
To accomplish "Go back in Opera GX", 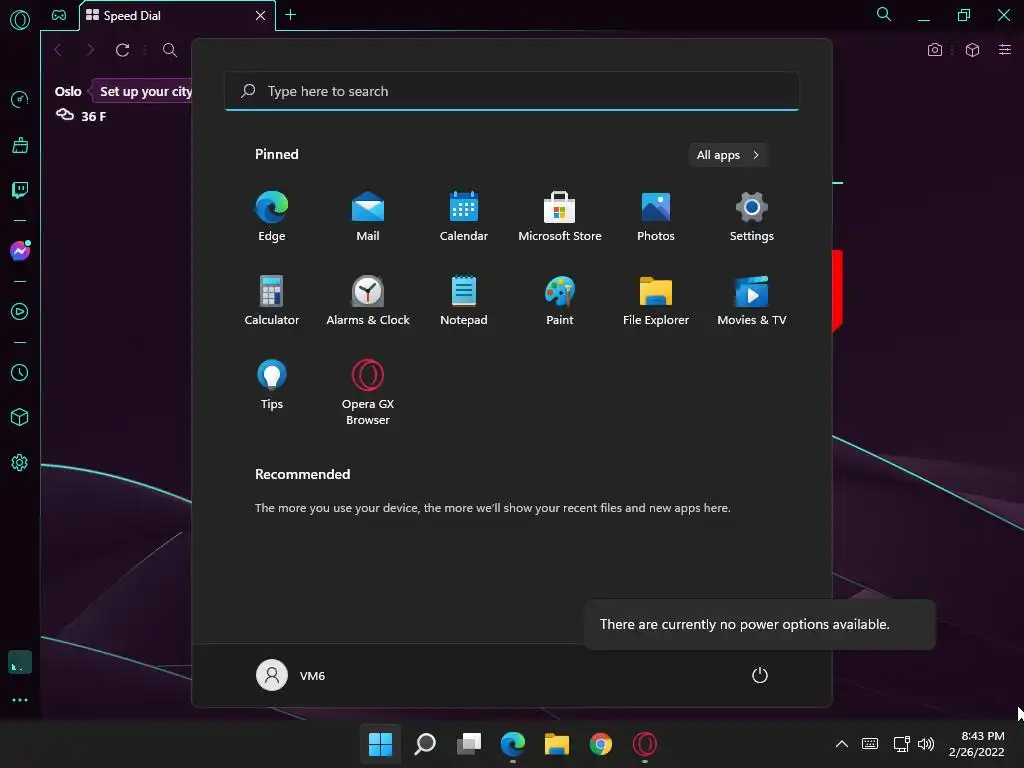I will pyautogui.click(x=58, y=50).
